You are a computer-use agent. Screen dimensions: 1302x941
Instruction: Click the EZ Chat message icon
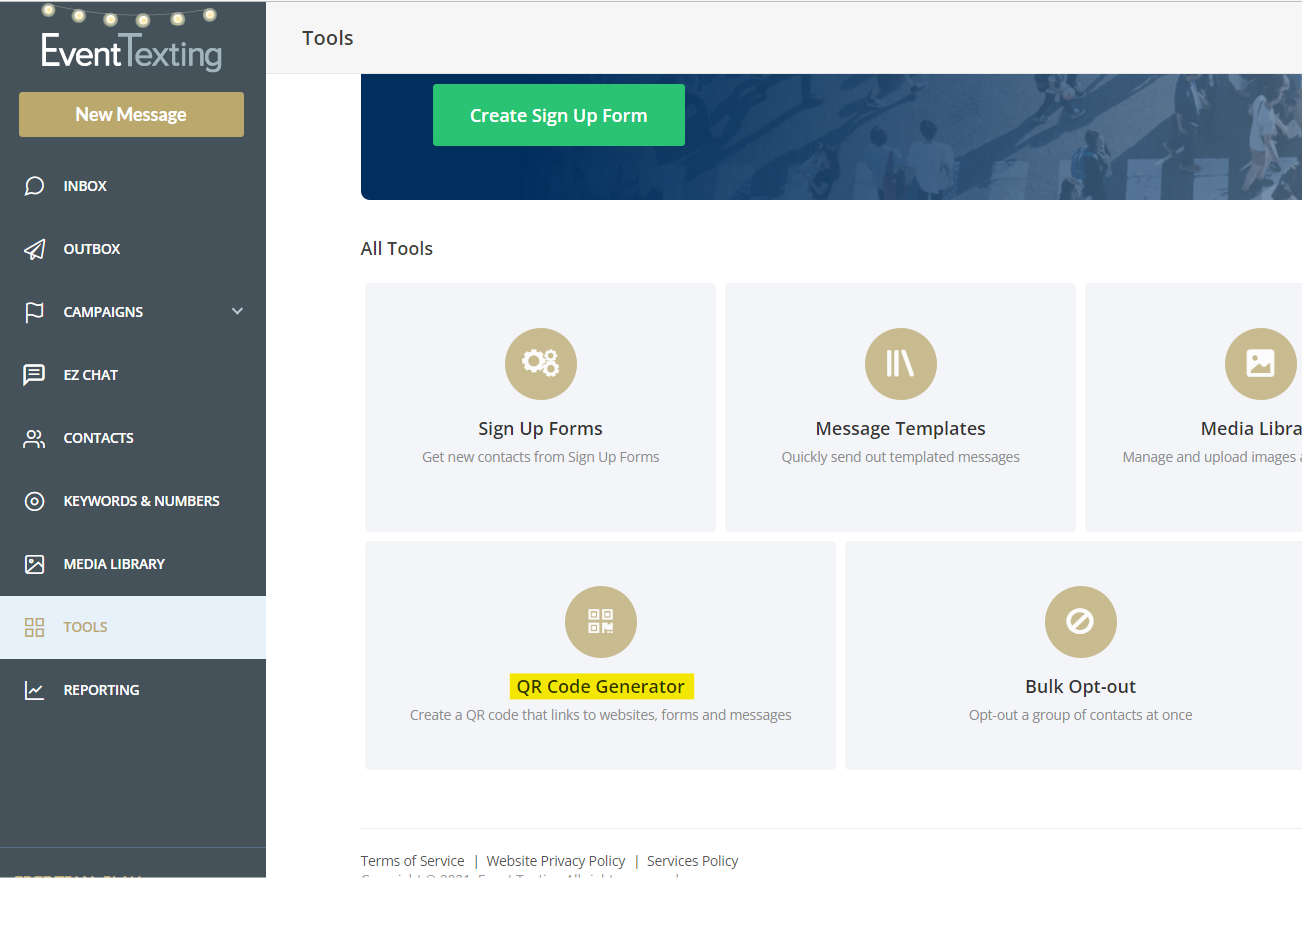34,375
